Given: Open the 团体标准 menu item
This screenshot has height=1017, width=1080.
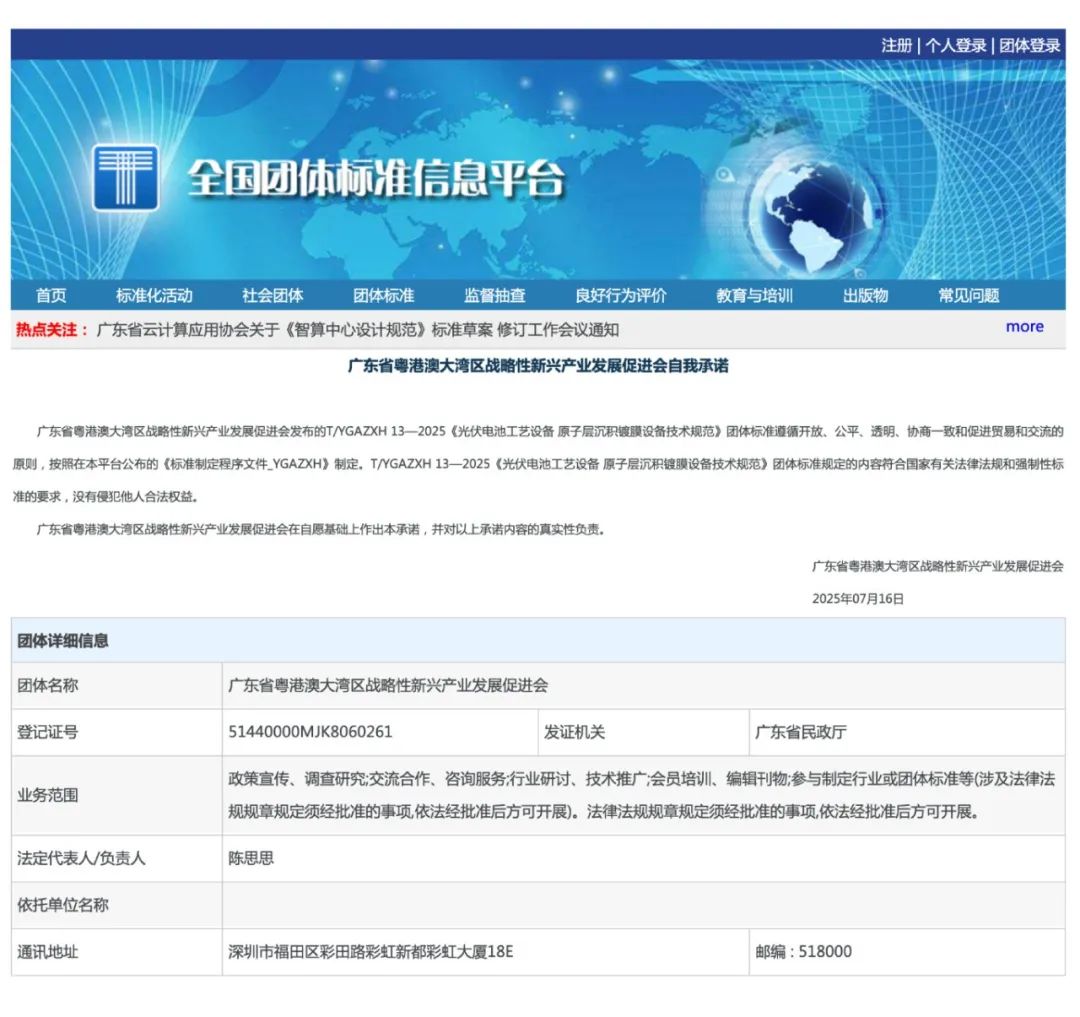Looking at the screenshot, I should point(384,295).
